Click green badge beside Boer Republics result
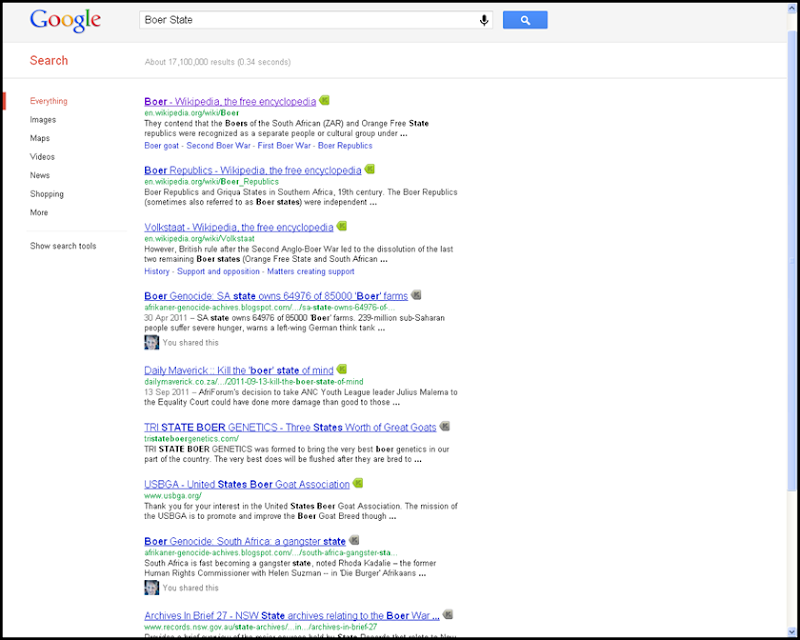Screen dimensions: 800x640 tap(370, 169)
